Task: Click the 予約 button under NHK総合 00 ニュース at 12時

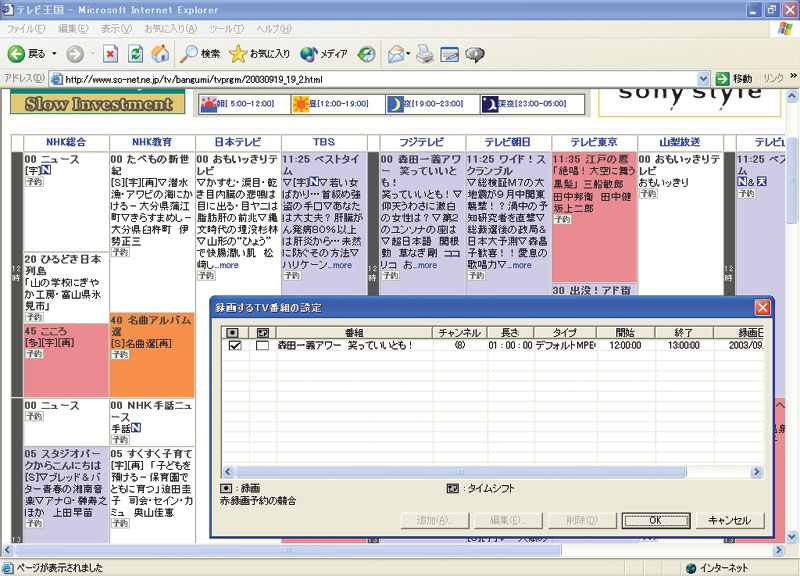Action: click(34, 182)
